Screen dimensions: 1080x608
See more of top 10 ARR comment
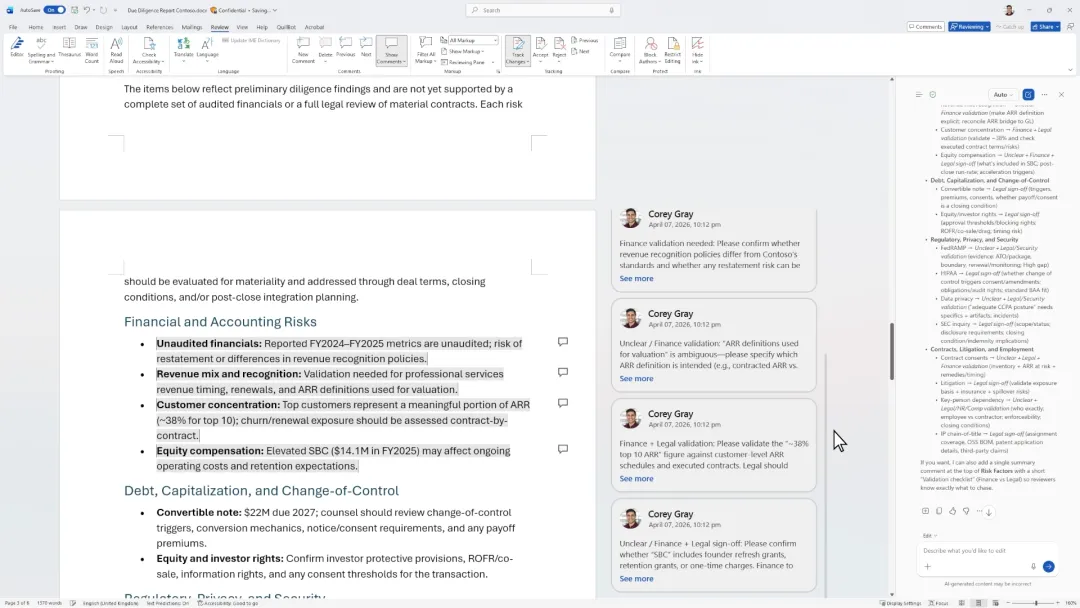636,479
